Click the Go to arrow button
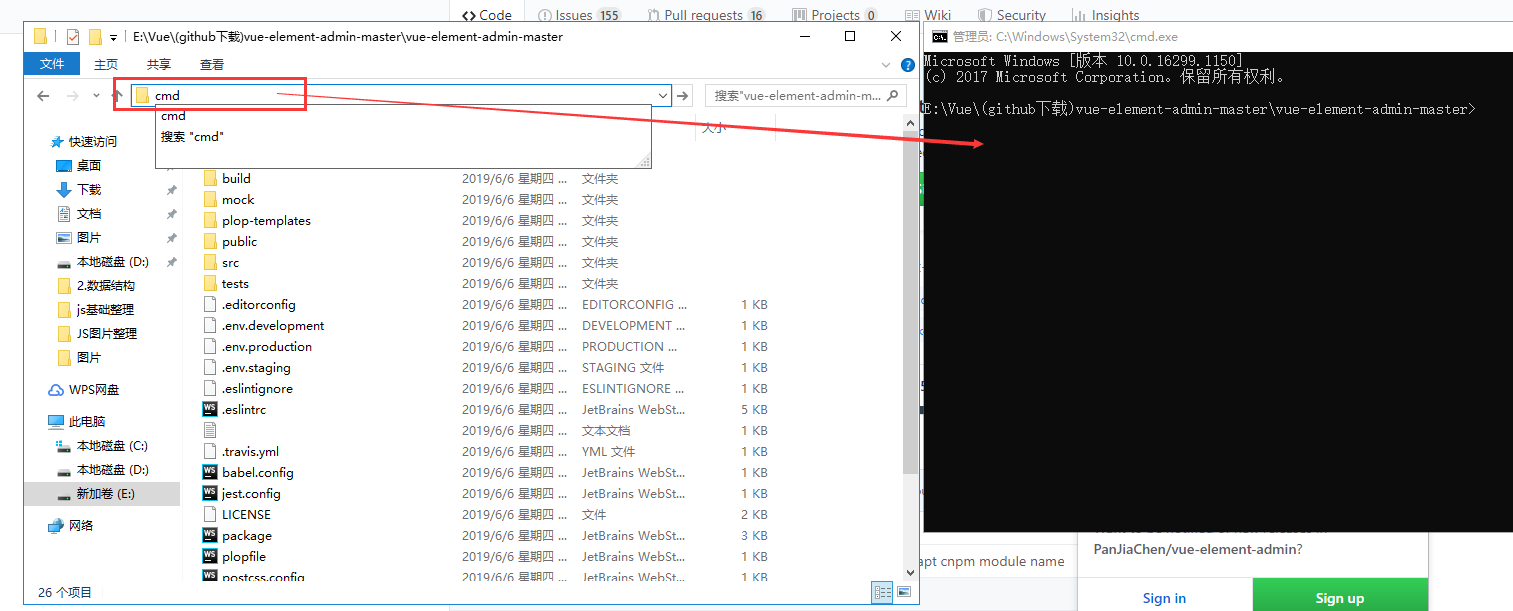The width and height of the screenshot is (1513, 611). tap(683, 96)
